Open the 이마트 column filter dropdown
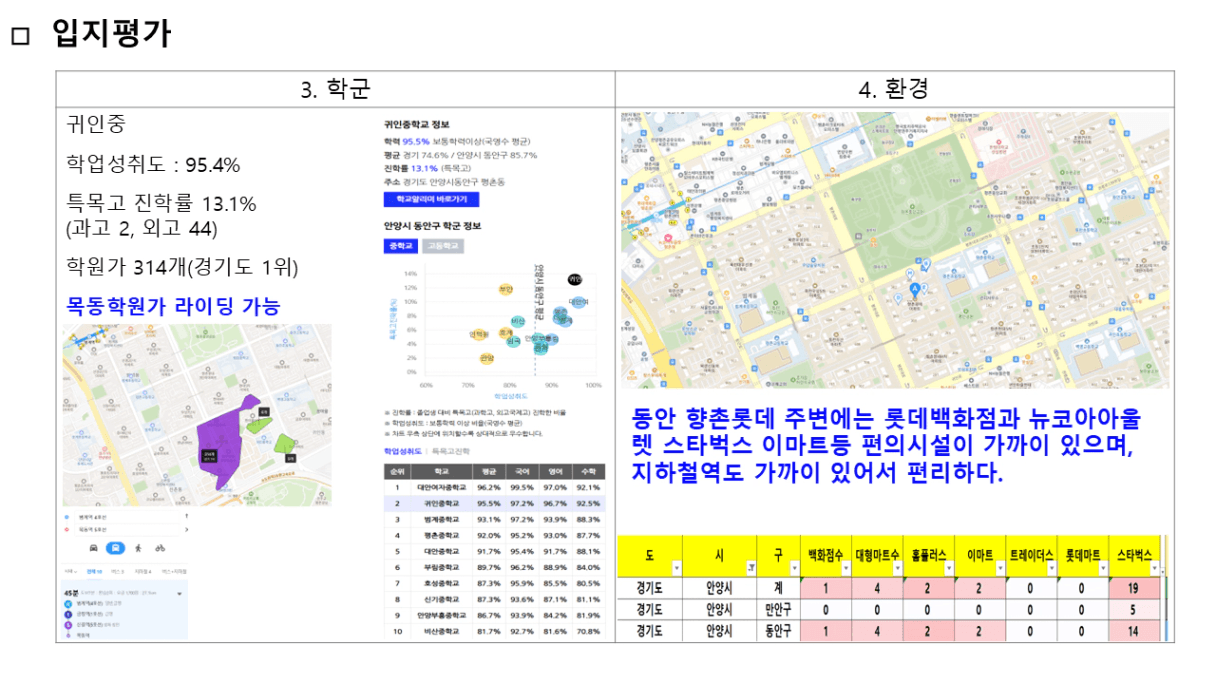 tap(1000, 568)
